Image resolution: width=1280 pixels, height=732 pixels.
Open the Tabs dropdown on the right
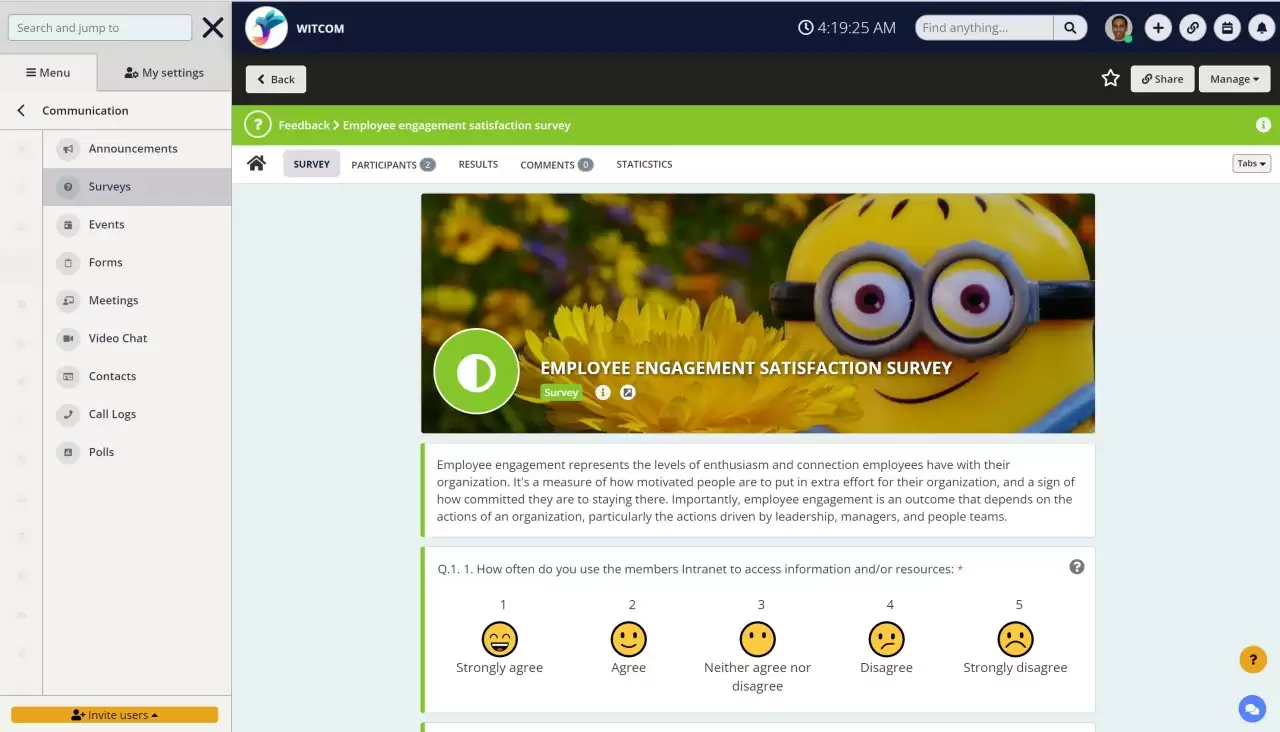pos(1251,162)
